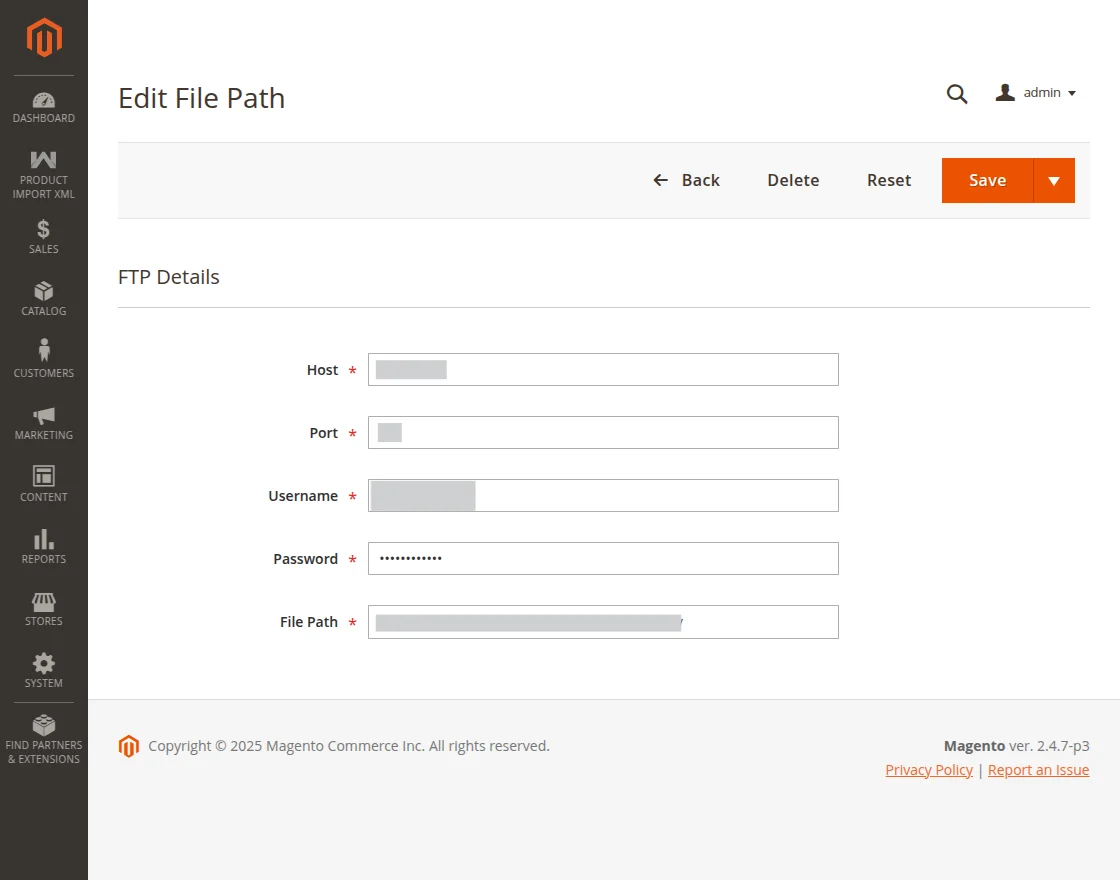This screenshot has height=880, width=1120.
Task: Open the System gear icon
Action: [x=44, y=663]
